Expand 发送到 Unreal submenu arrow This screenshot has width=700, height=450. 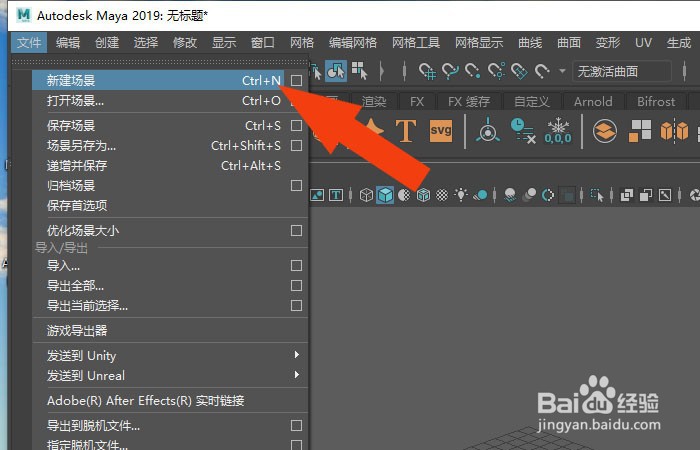click(x=296, y=375)
